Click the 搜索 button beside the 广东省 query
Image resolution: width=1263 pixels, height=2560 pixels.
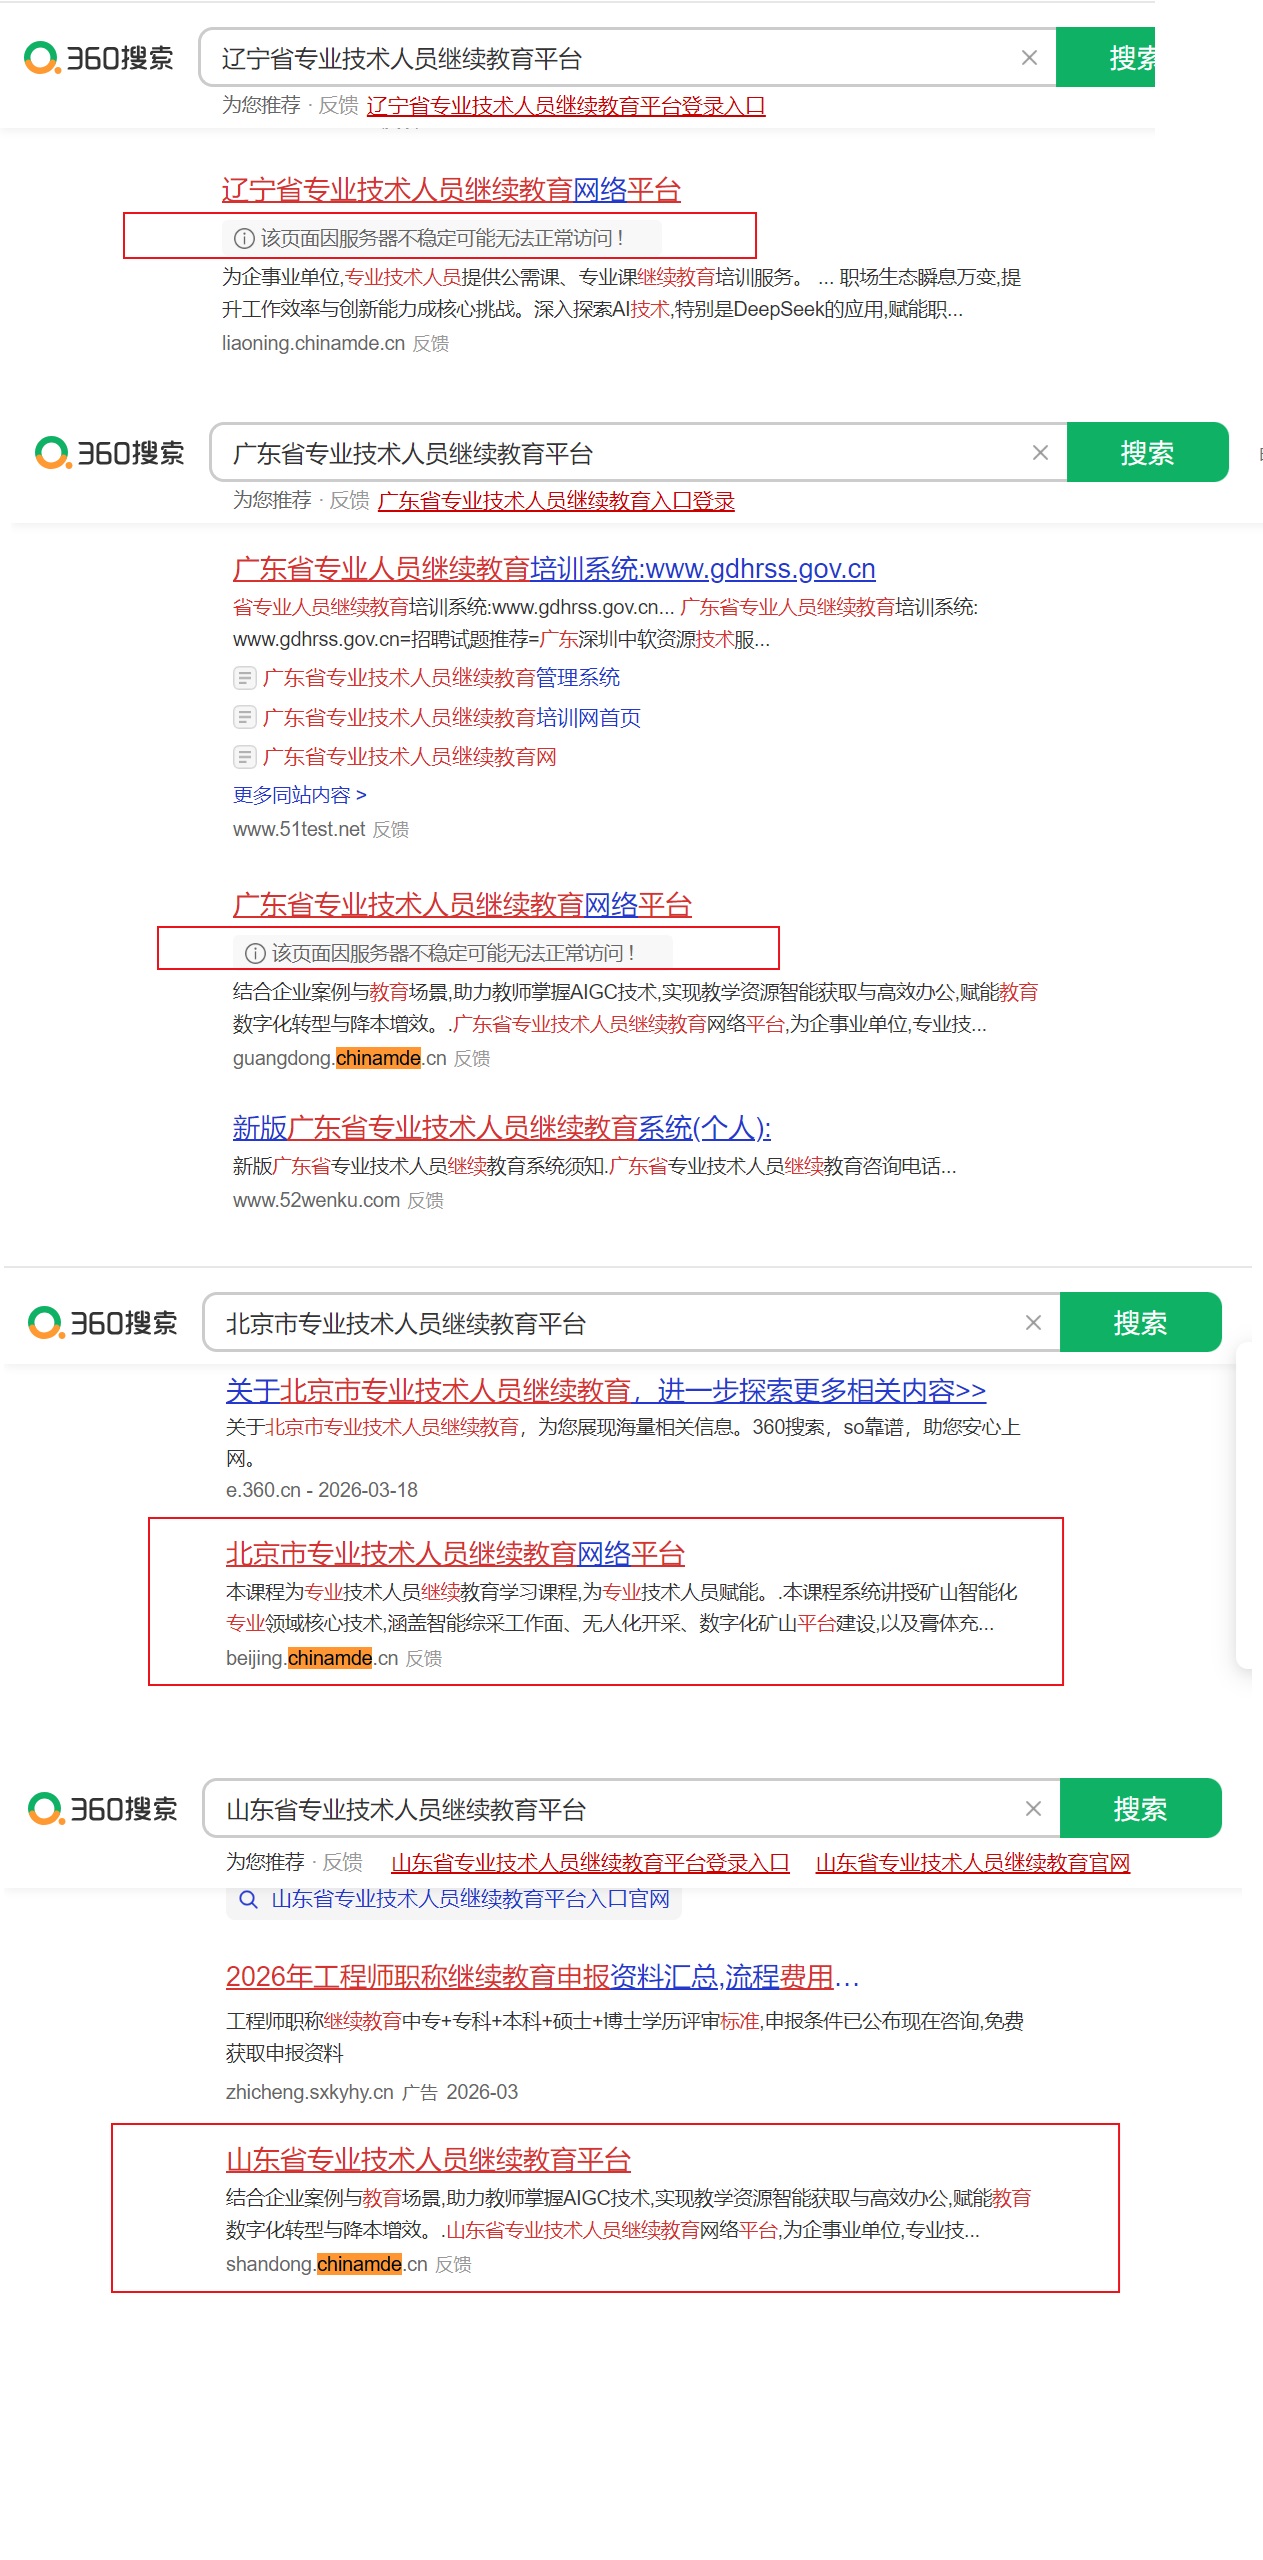(1147, 453)
